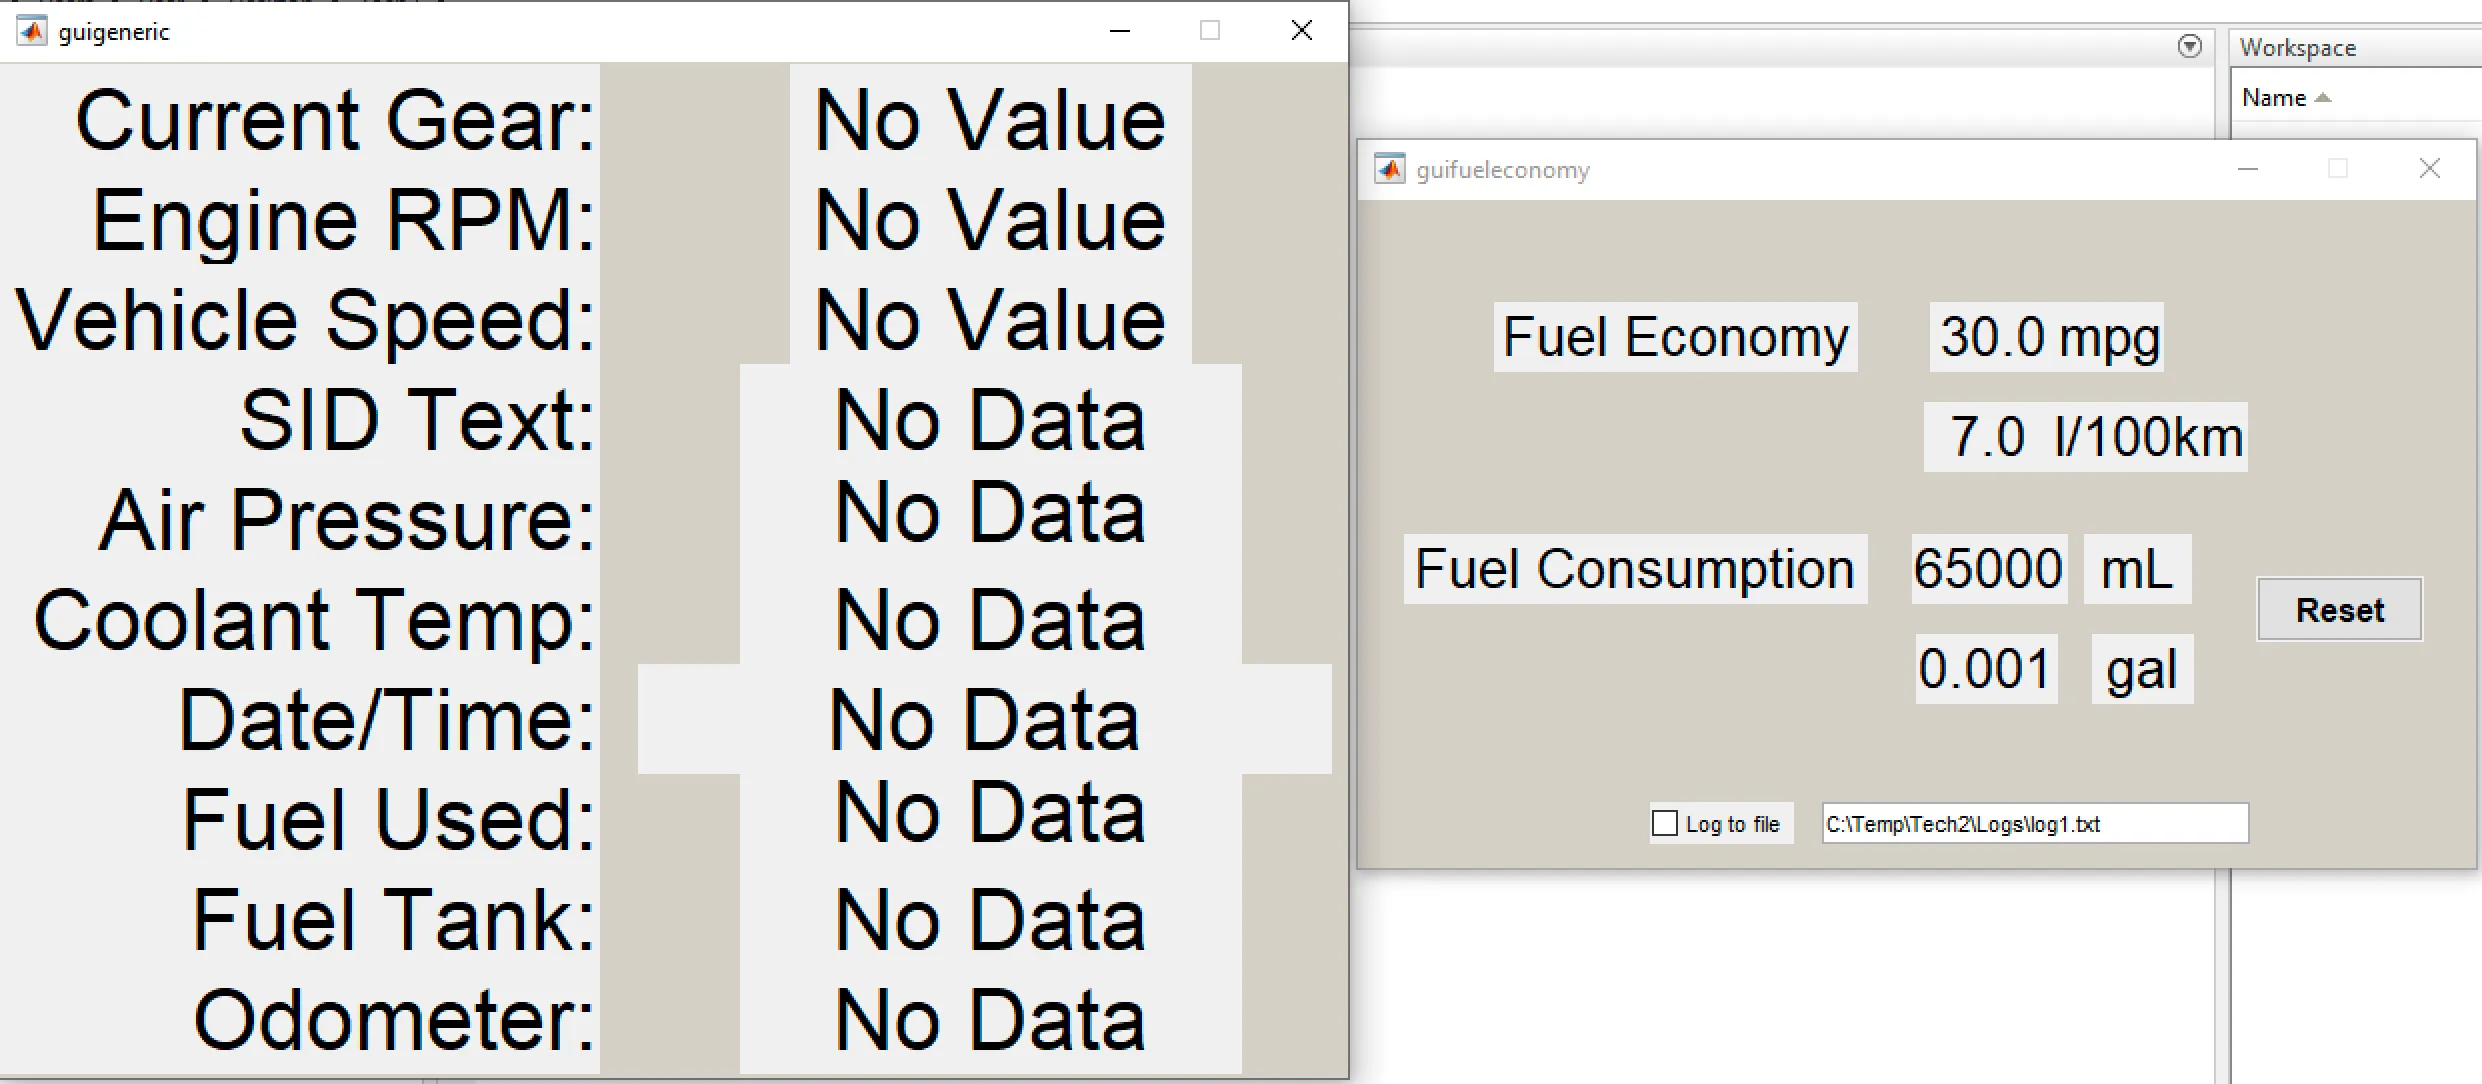
Task: Click the Current Gear No Value field
Action: (990, 119)
